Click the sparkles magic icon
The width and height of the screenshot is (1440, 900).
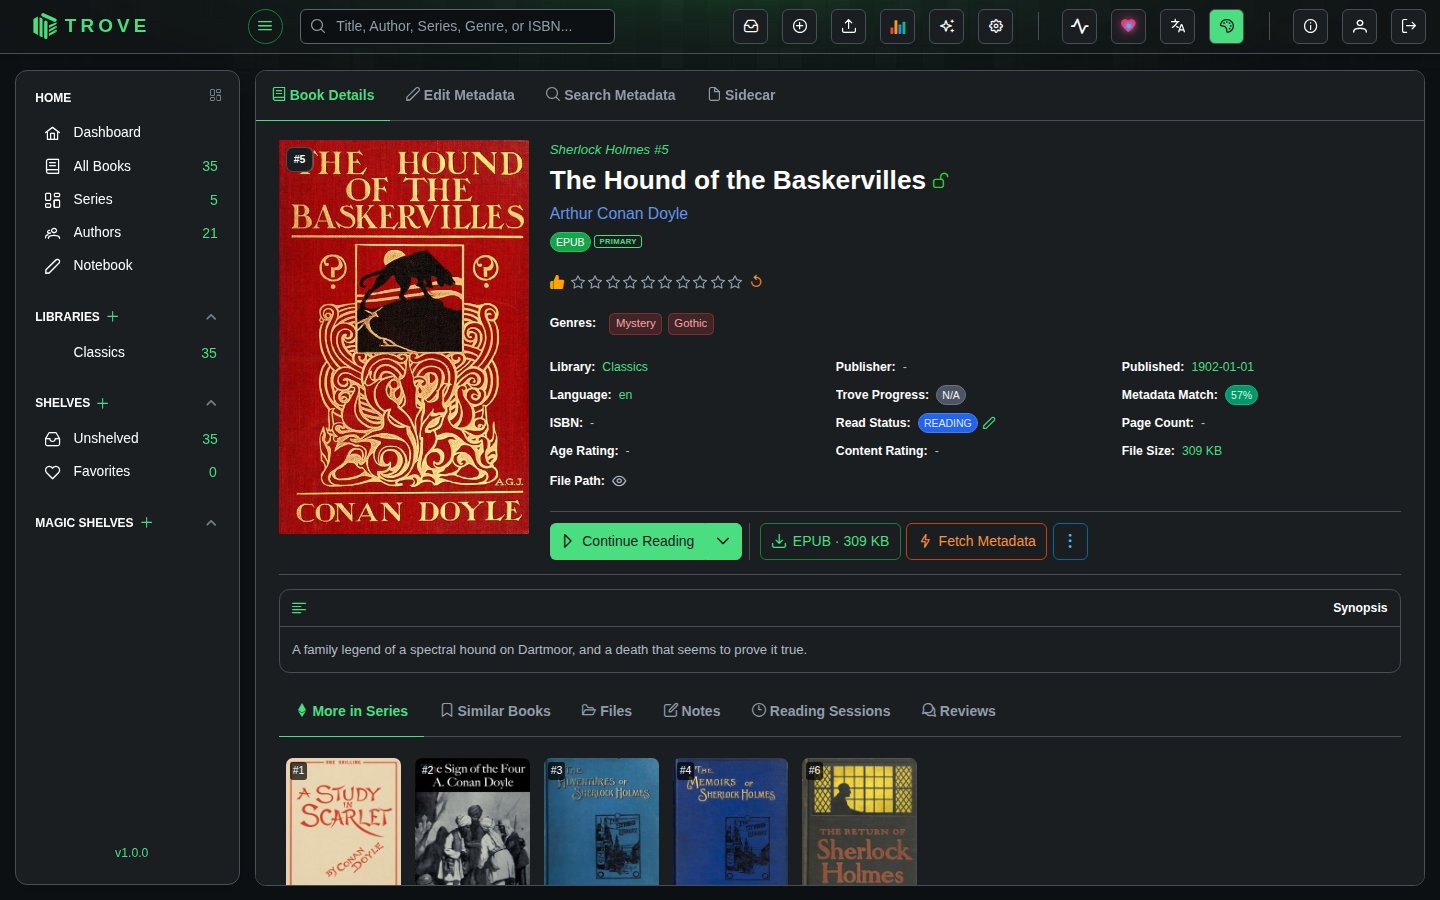(947, 26)
